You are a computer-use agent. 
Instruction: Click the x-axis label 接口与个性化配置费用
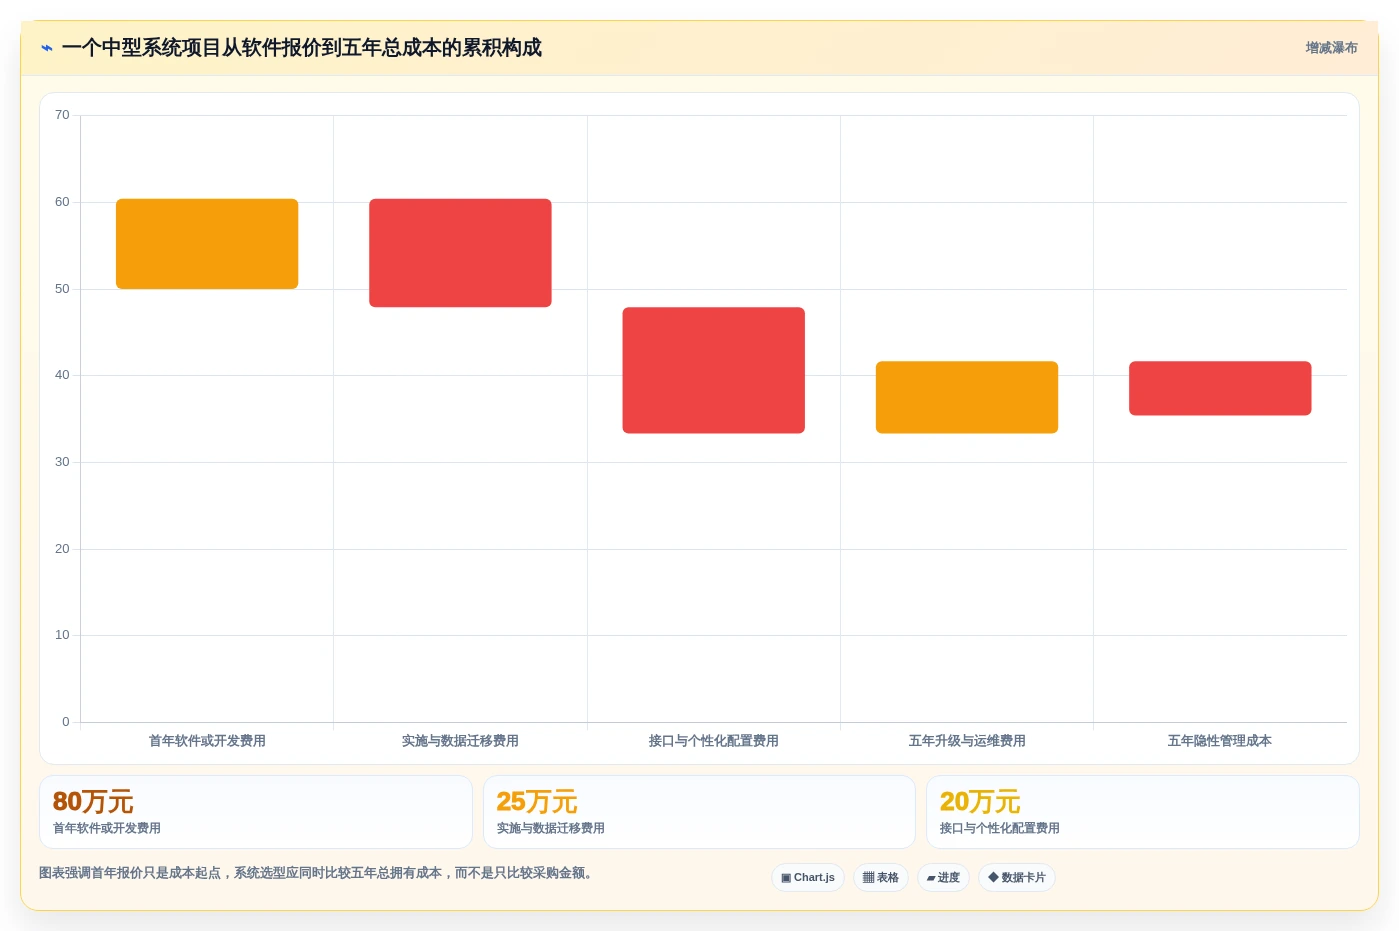tap(714, 741)
